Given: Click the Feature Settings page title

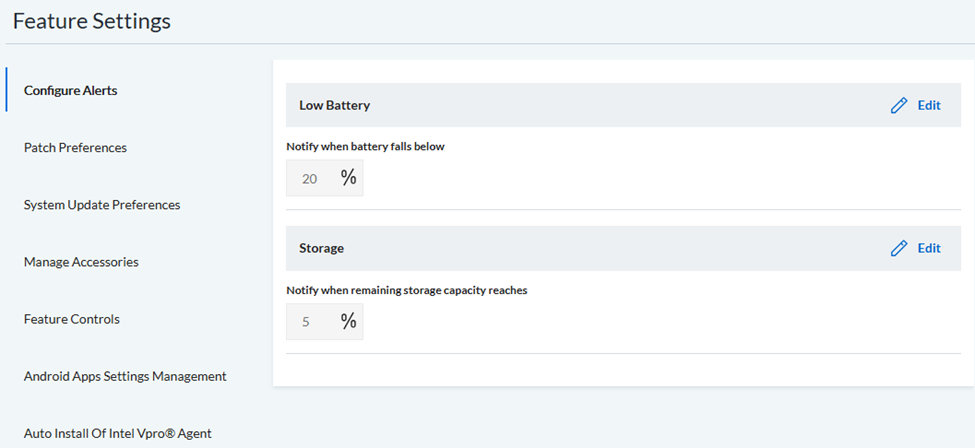Looking at the screenshot, I should (91, 21).
